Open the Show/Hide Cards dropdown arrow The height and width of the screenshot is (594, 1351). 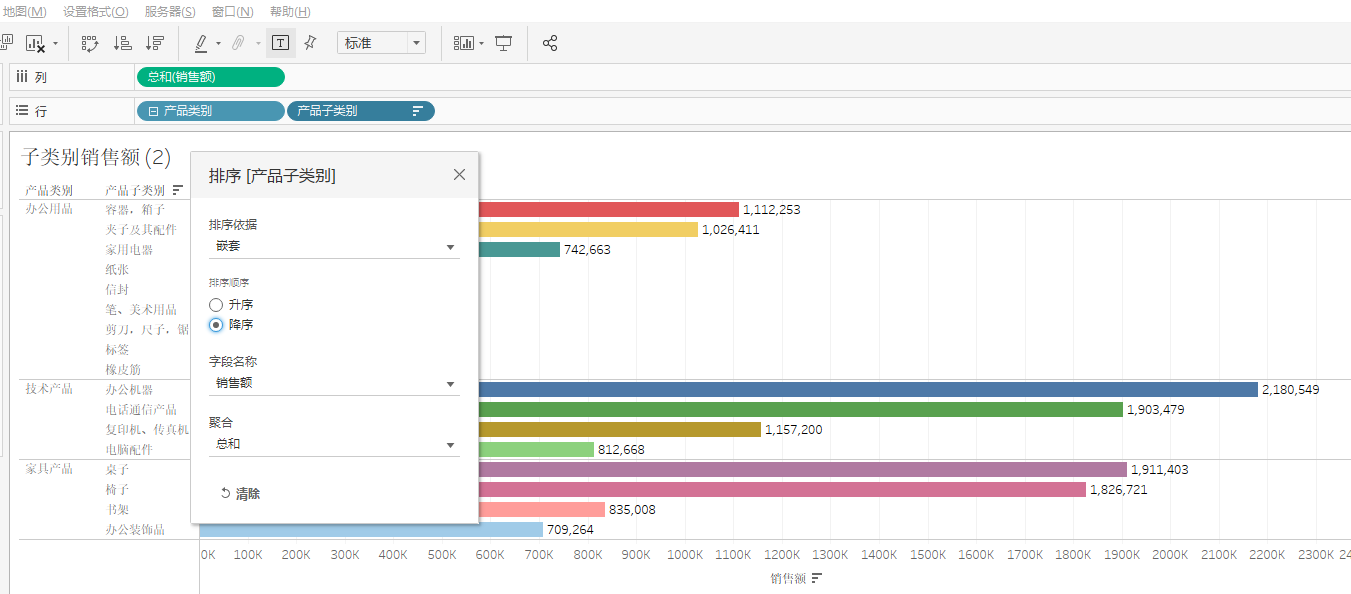pos(481,44)
